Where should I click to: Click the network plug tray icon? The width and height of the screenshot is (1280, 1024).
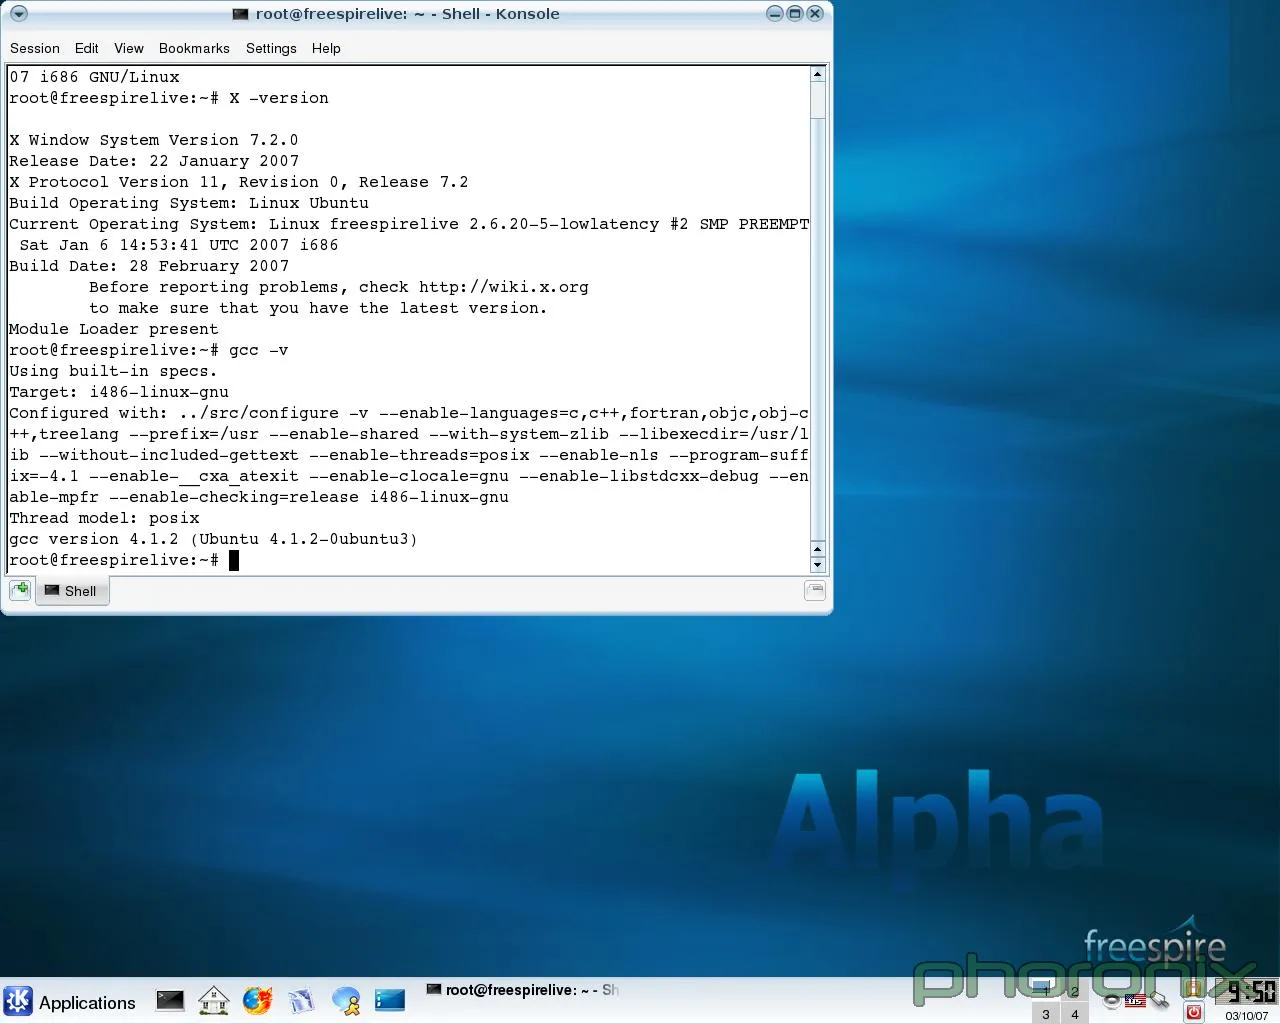point(1159,1000)
